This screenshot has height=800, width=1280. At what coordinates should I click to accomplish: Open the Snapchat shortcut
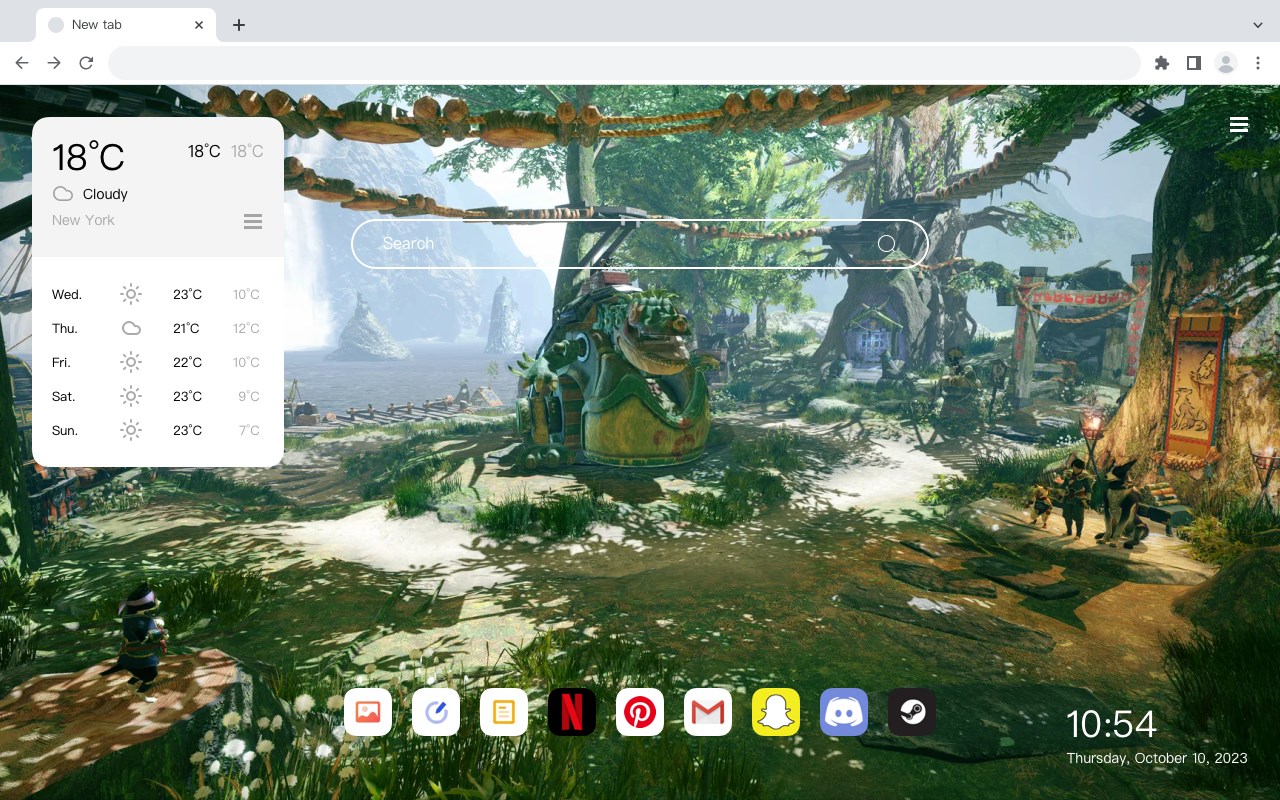click(776, 712)
